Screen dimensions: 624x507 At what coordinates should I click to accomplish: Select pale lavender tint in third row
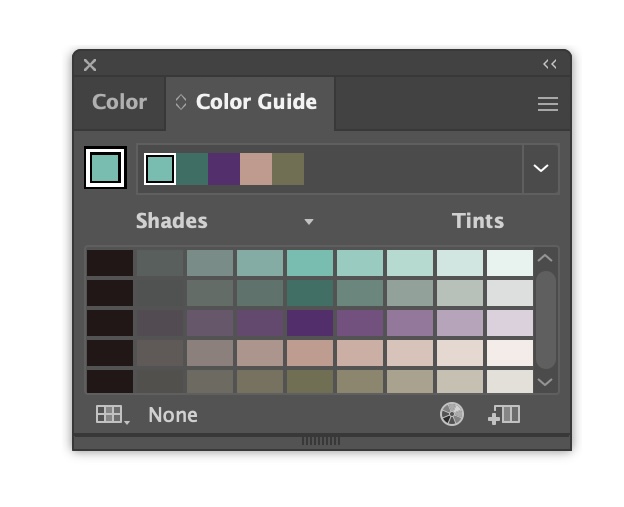coord(510,323)
